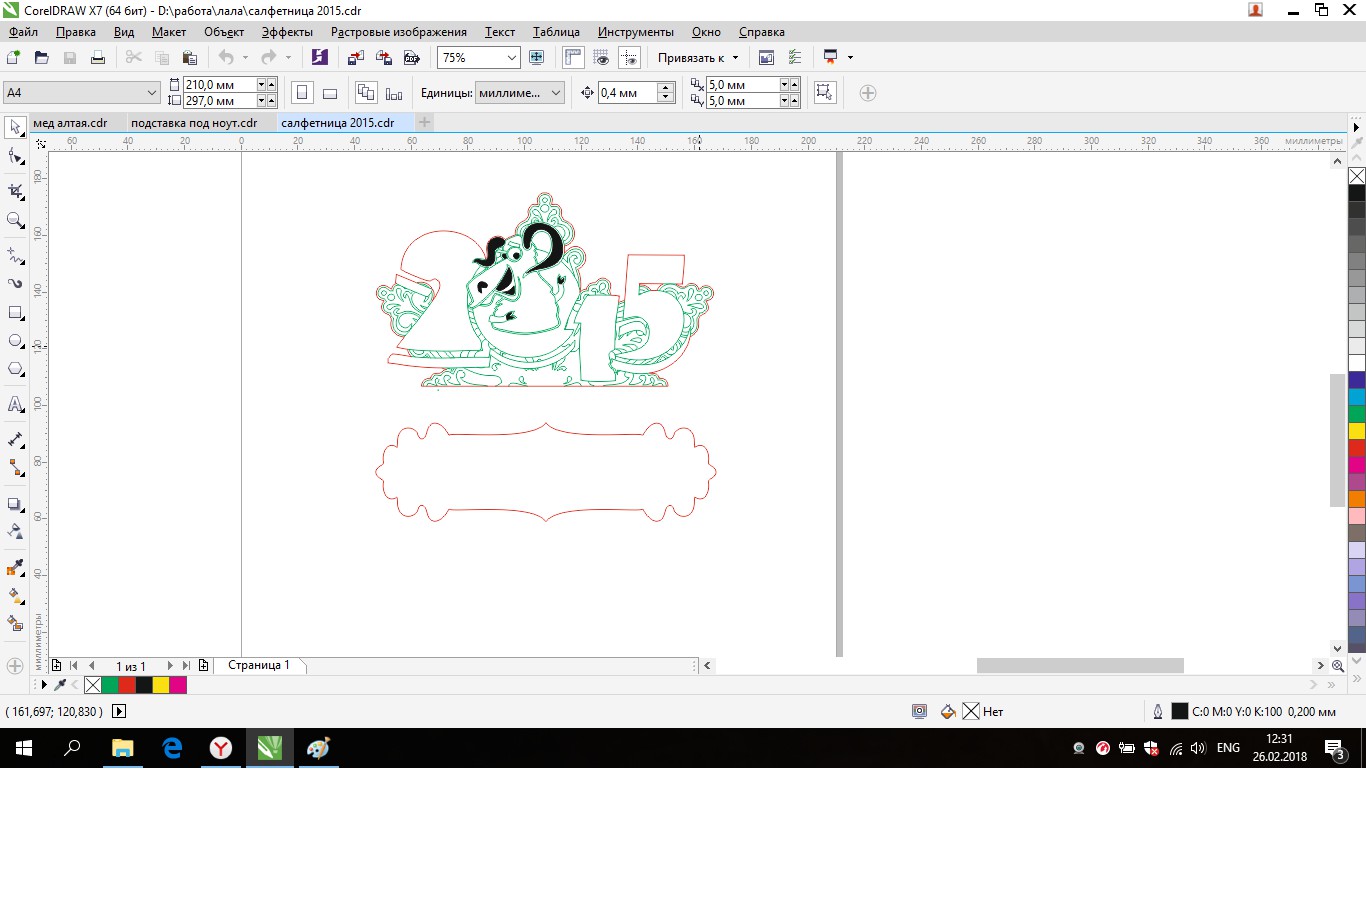Select the Pick tool in the toolbox
This screenshot has width=1366, height=900.
click(15, 128)
